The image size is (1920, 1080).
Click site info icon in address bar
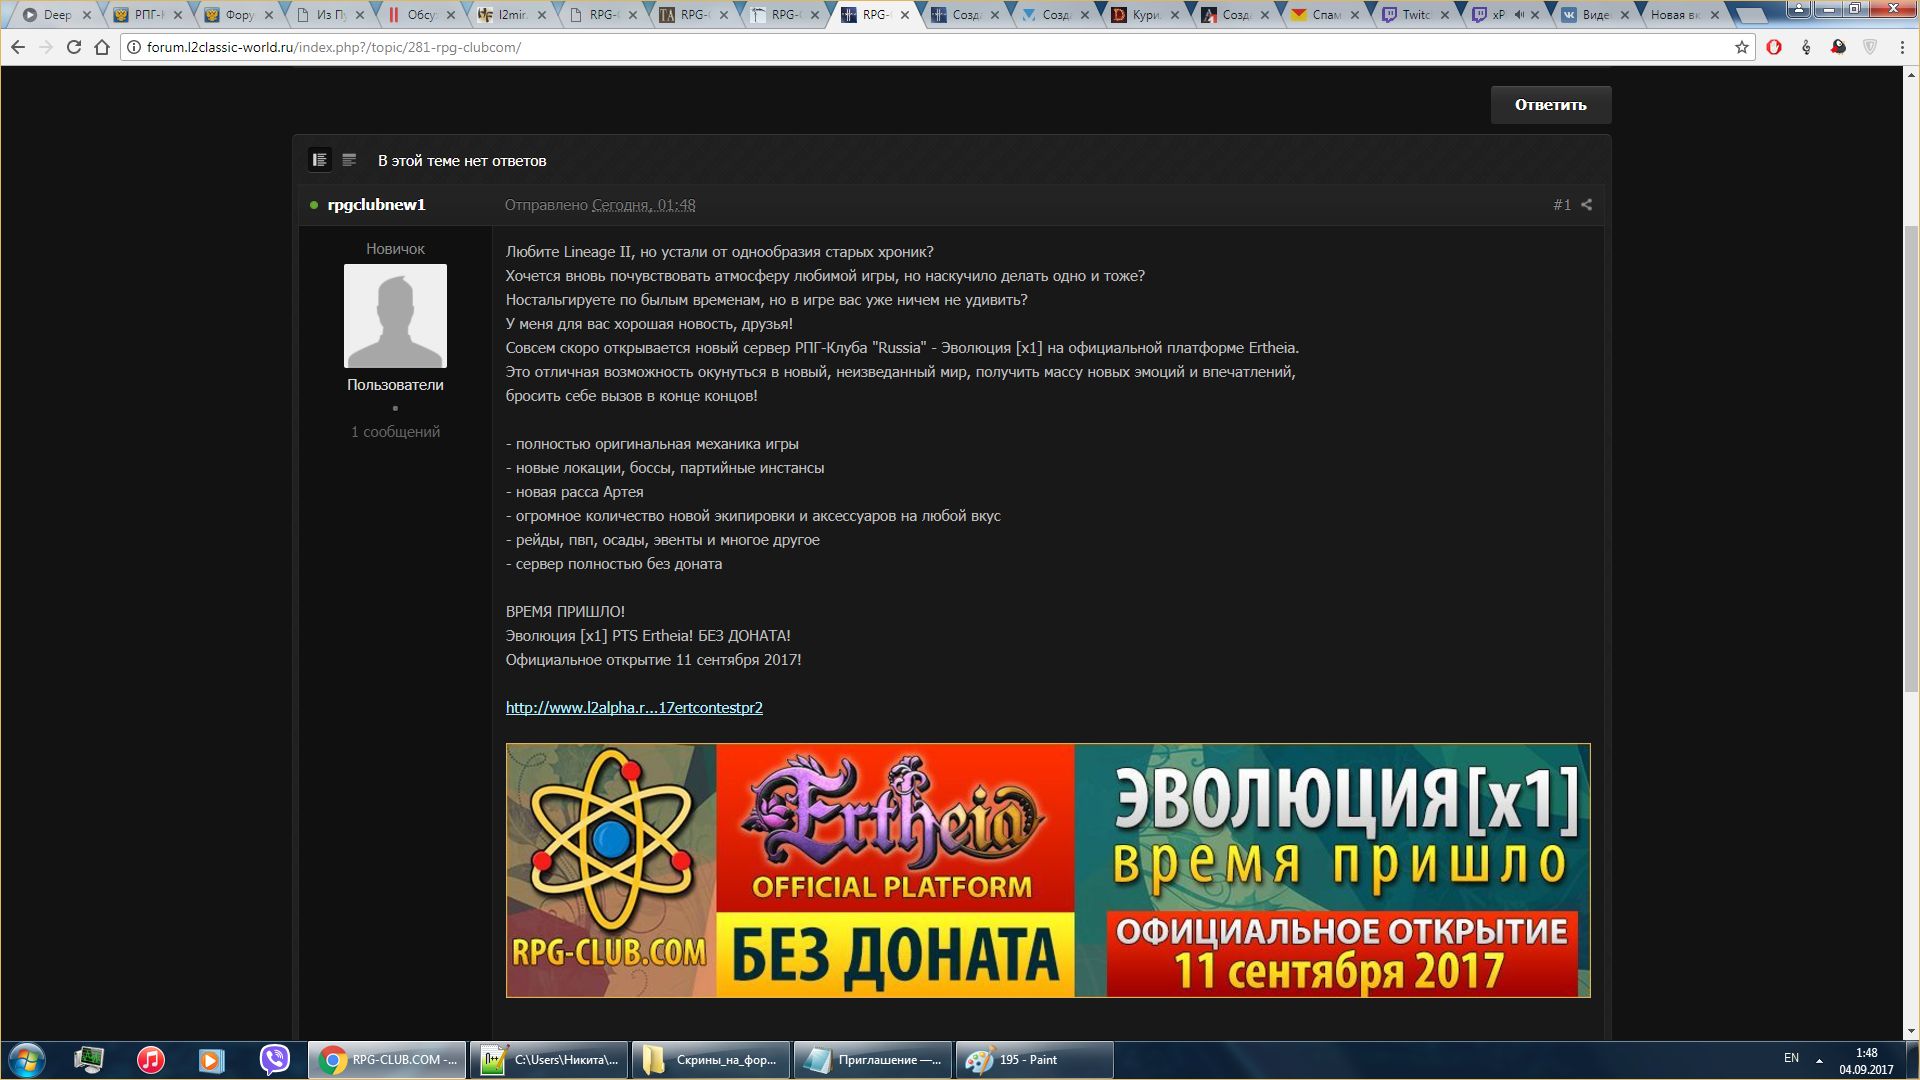(x=133, y=47)
